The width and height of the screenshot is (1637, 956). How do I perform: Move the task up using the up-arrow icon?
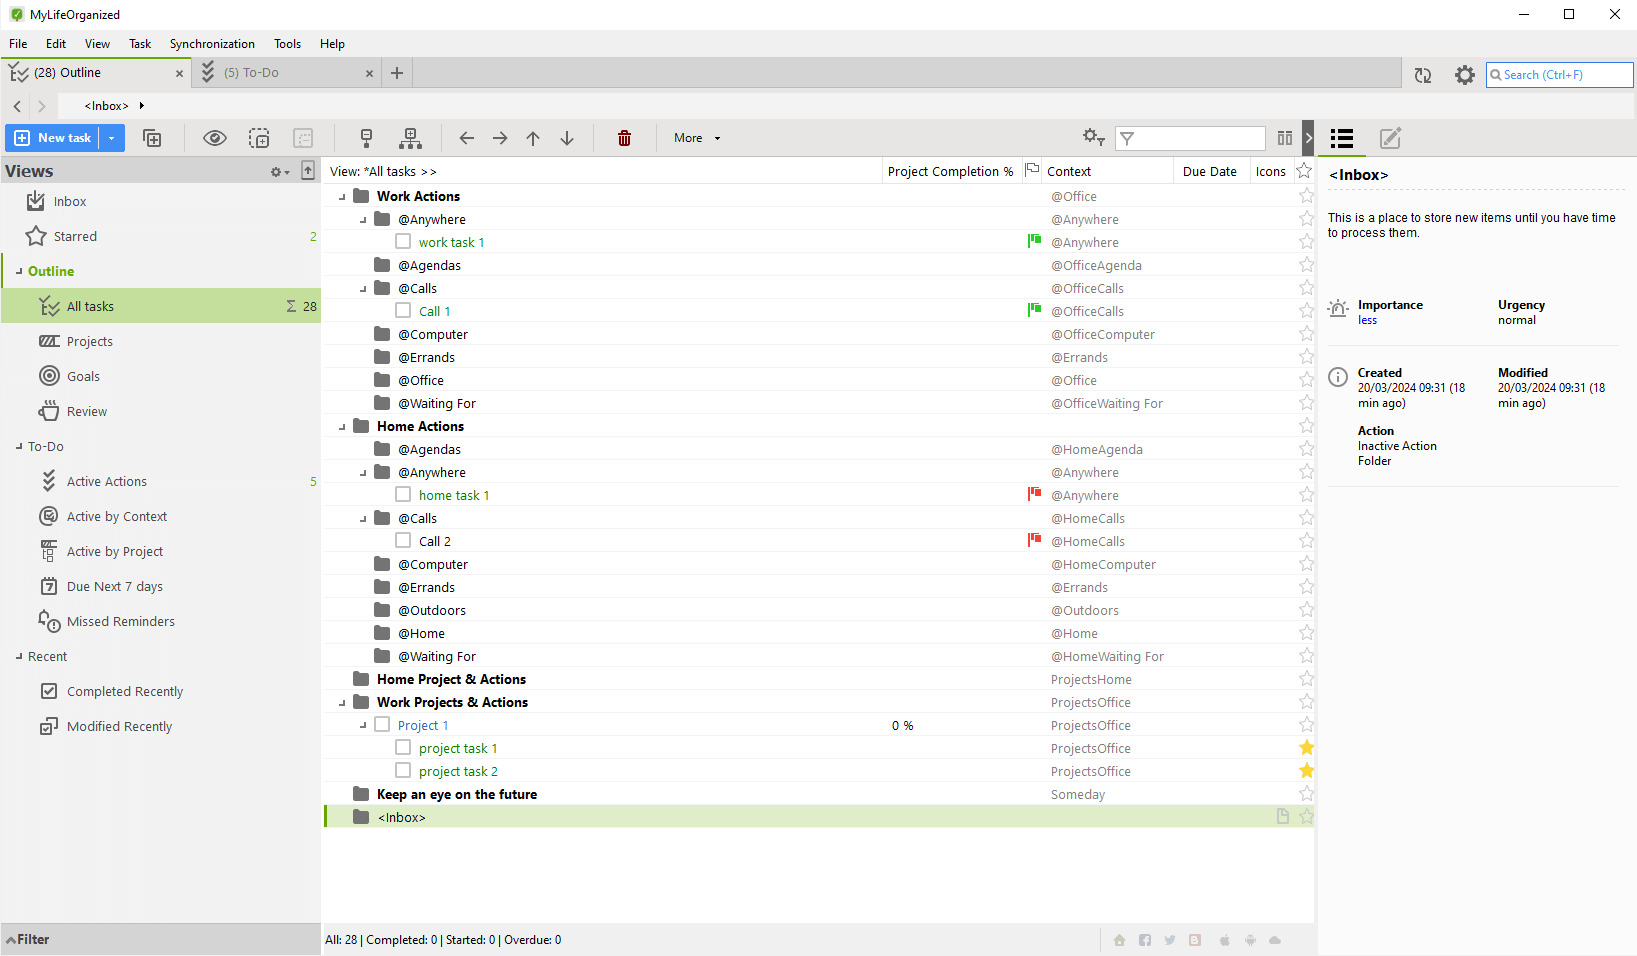pos(533,138)
